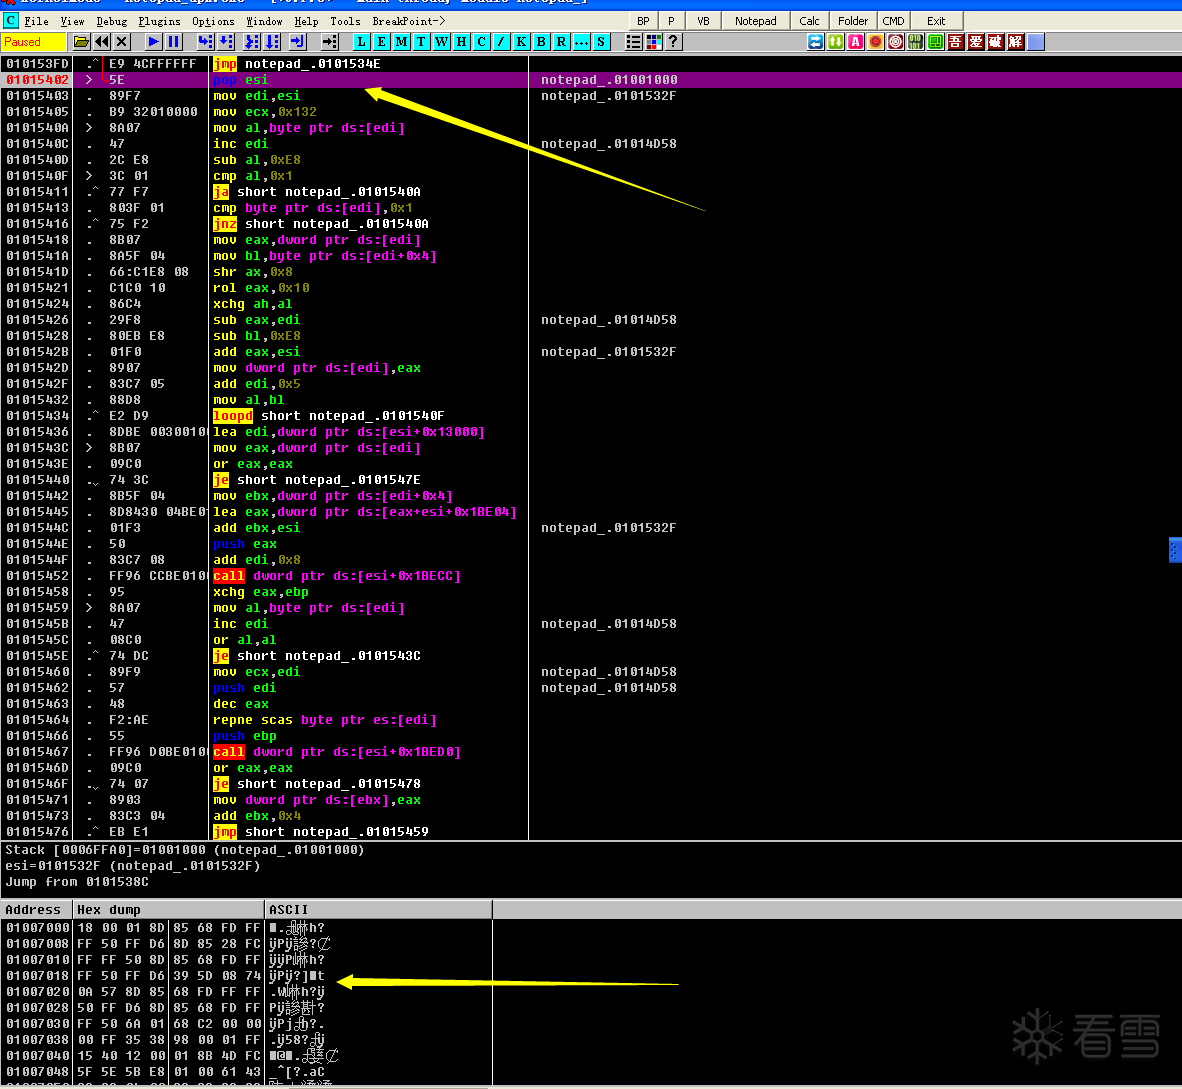Click the green up-down arrows icon
Screen dimensions: 1182x1089
[836, 42]
